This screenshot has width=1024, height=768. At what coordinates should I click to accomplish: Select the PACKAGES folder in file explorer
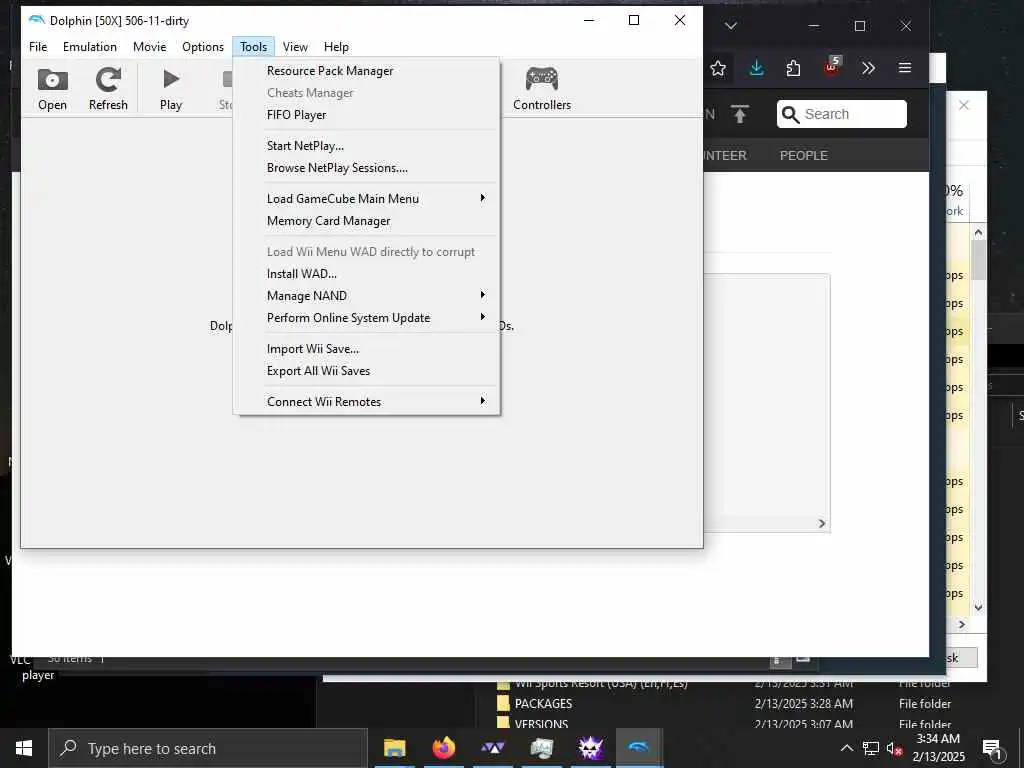click(543, 703)
